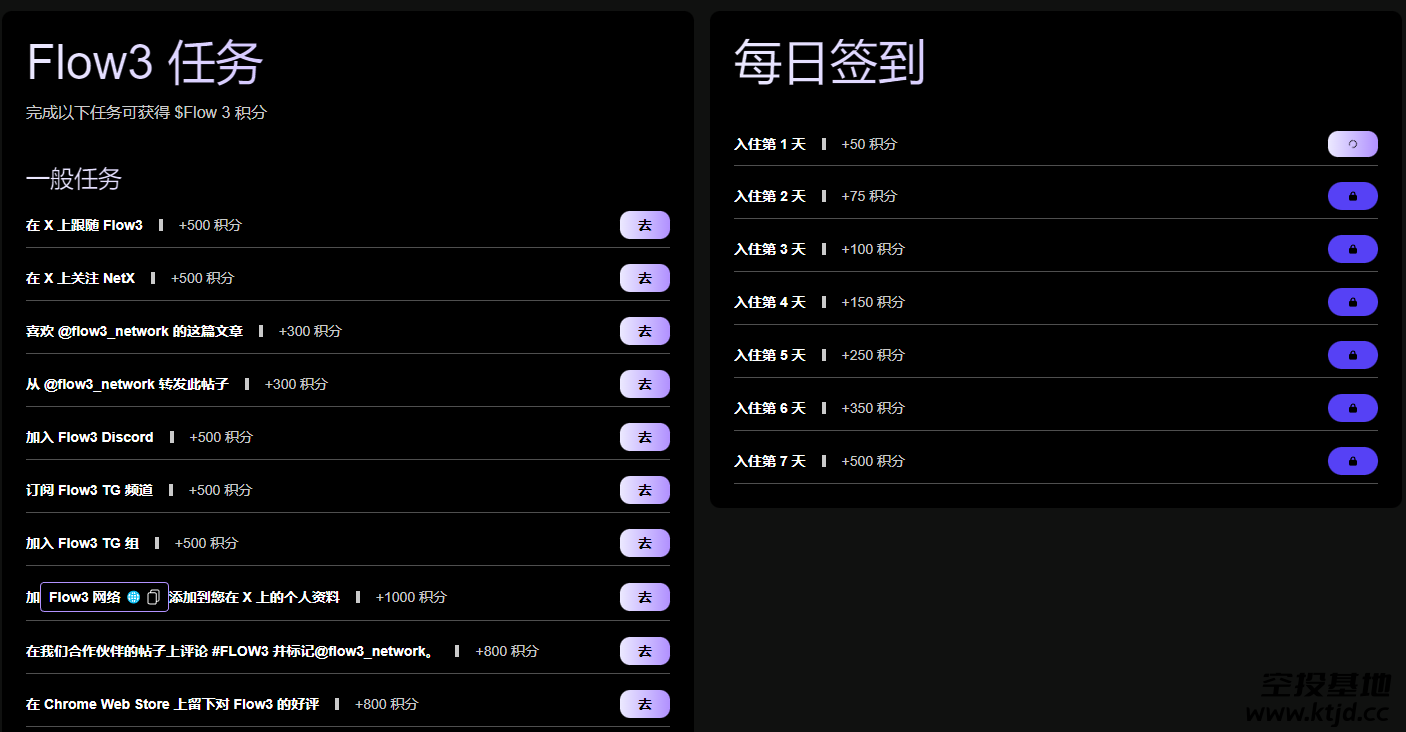Click the 入住第 2 天 label
Image resolution: width=1406 pixels, height=732 pixels.
[769, 196]
